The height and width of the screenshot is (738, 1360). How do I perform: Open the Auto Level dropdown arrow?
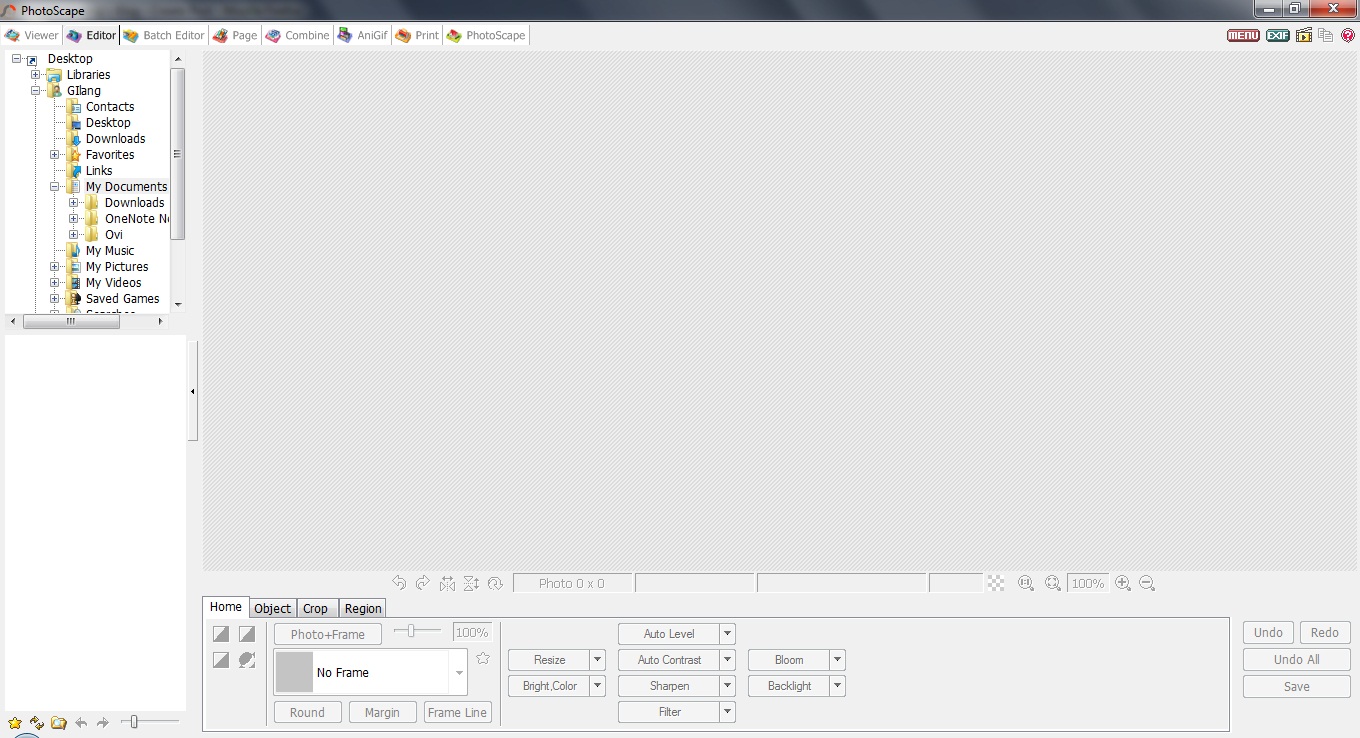pyautogui.click(x=728, y=634)
